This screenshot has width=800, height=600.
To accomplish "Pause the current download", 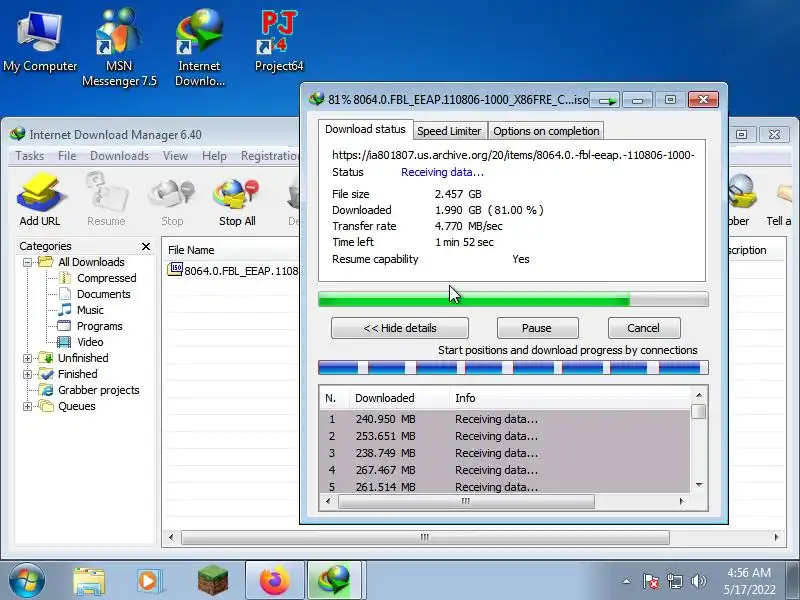I will point(537,328).
